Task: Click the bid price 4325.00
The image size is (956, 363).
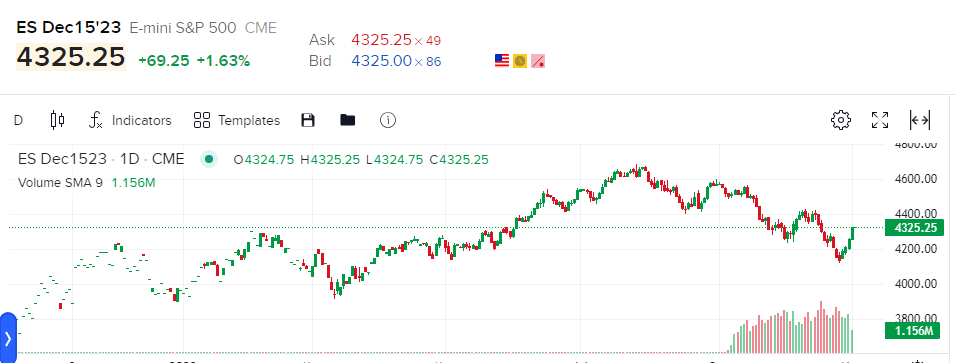Action: (382, 61)
